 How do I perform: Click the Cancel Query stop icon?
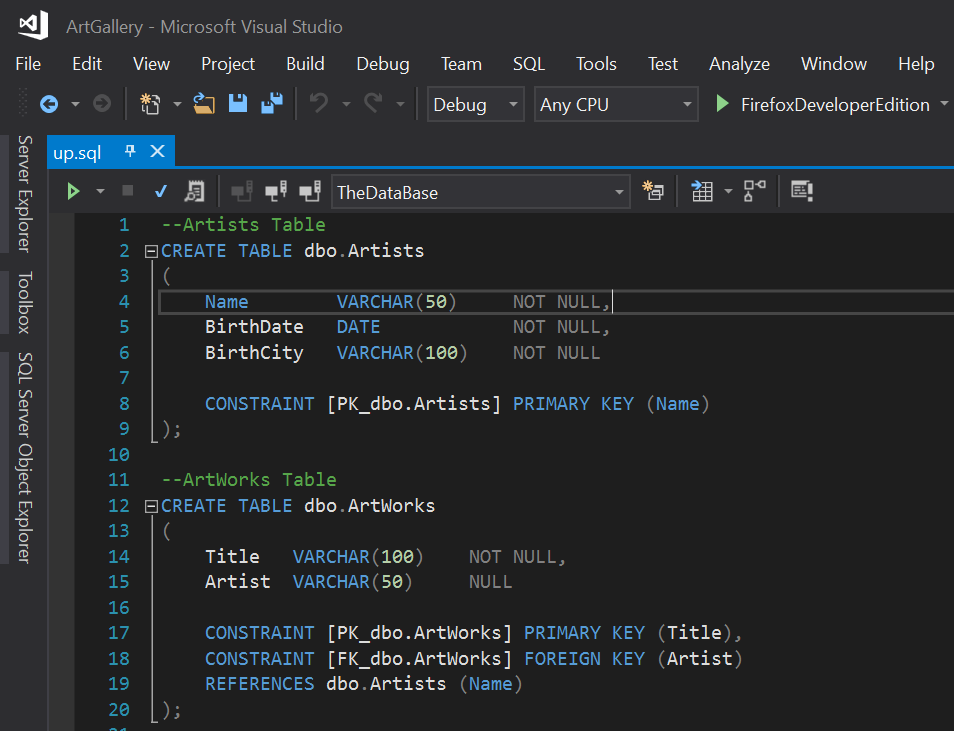point(127,191)
